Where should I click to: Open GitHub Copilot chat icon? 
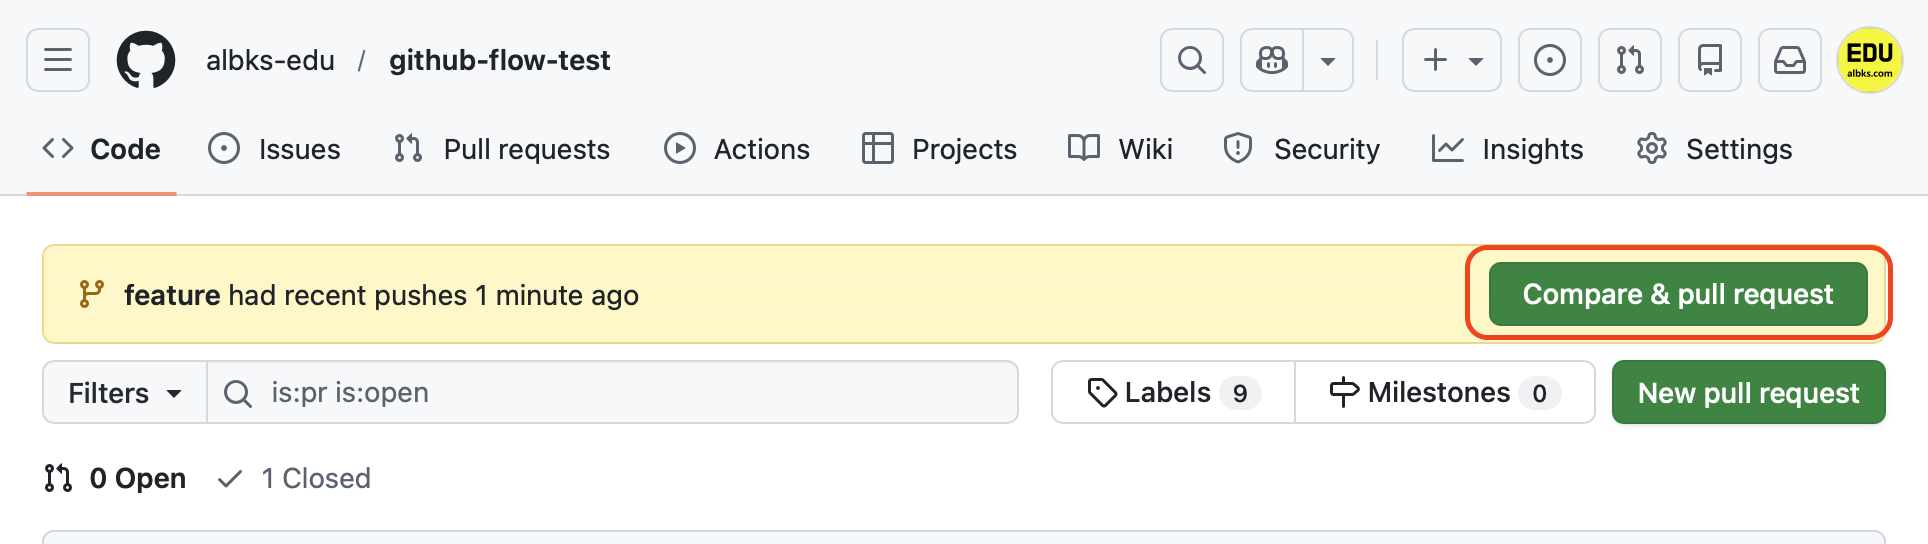click(x=1272, y=60)
